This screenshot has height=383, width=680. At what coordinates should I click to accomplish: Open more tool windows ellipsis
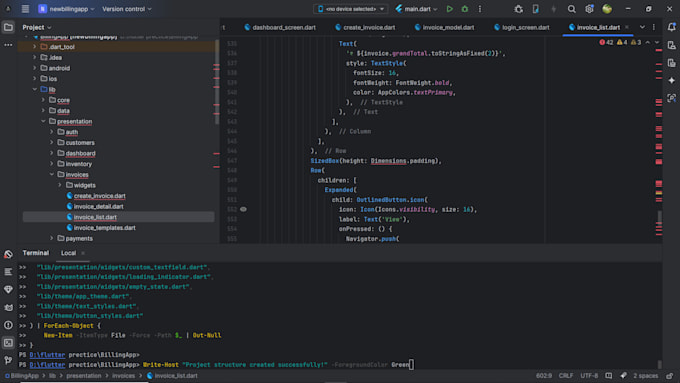click(8, 45)
